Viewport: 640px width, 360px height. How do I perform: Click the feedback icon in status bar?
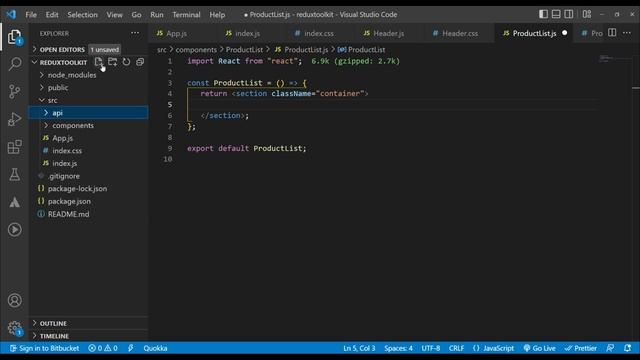tap(610, 348)
